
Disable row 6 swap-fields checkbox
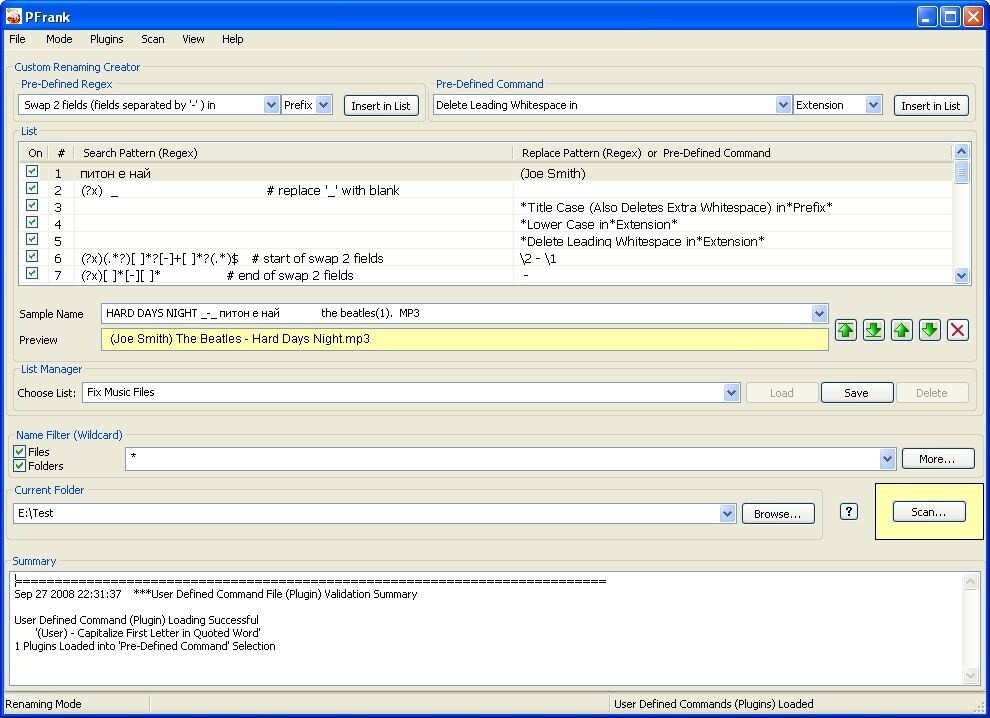(x=32, y=256)
